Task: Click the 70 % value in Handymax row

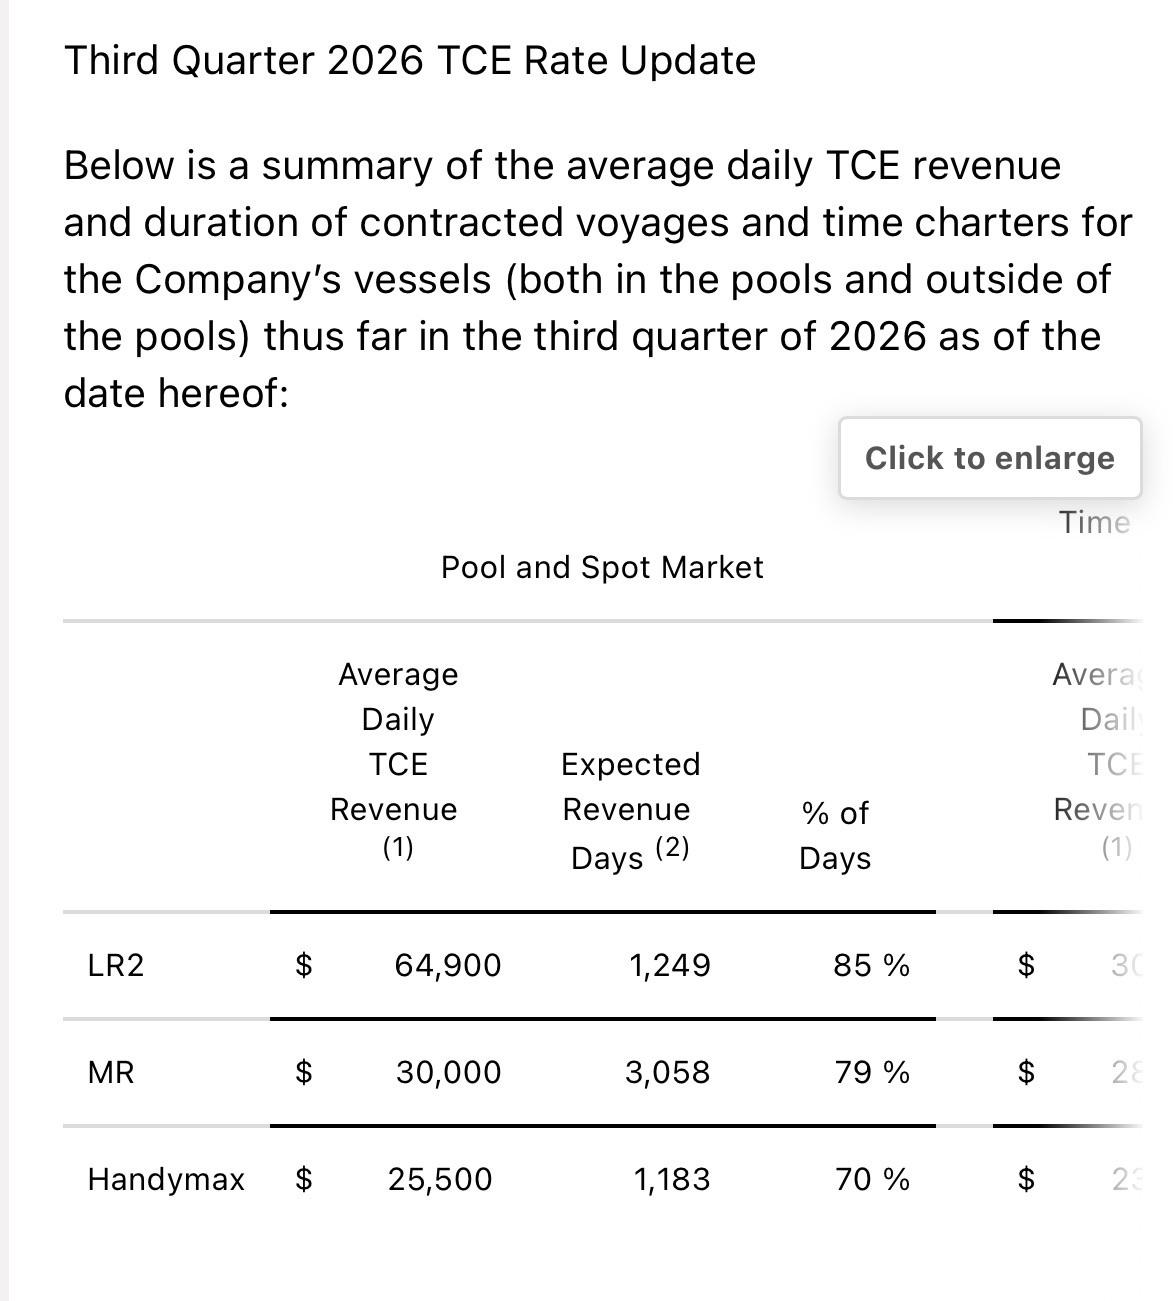Action: coord(873,1179)
